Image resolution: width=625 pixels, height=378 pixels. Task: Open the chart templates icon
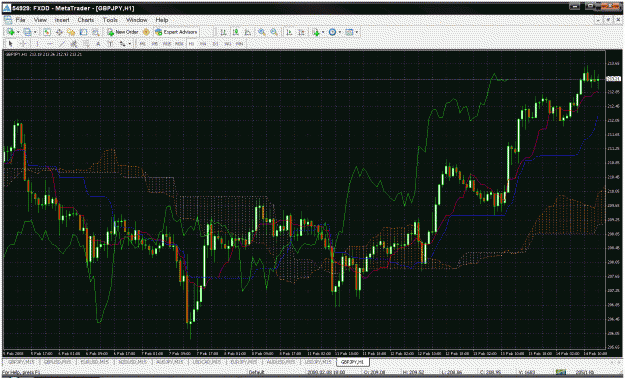point(349,32)
